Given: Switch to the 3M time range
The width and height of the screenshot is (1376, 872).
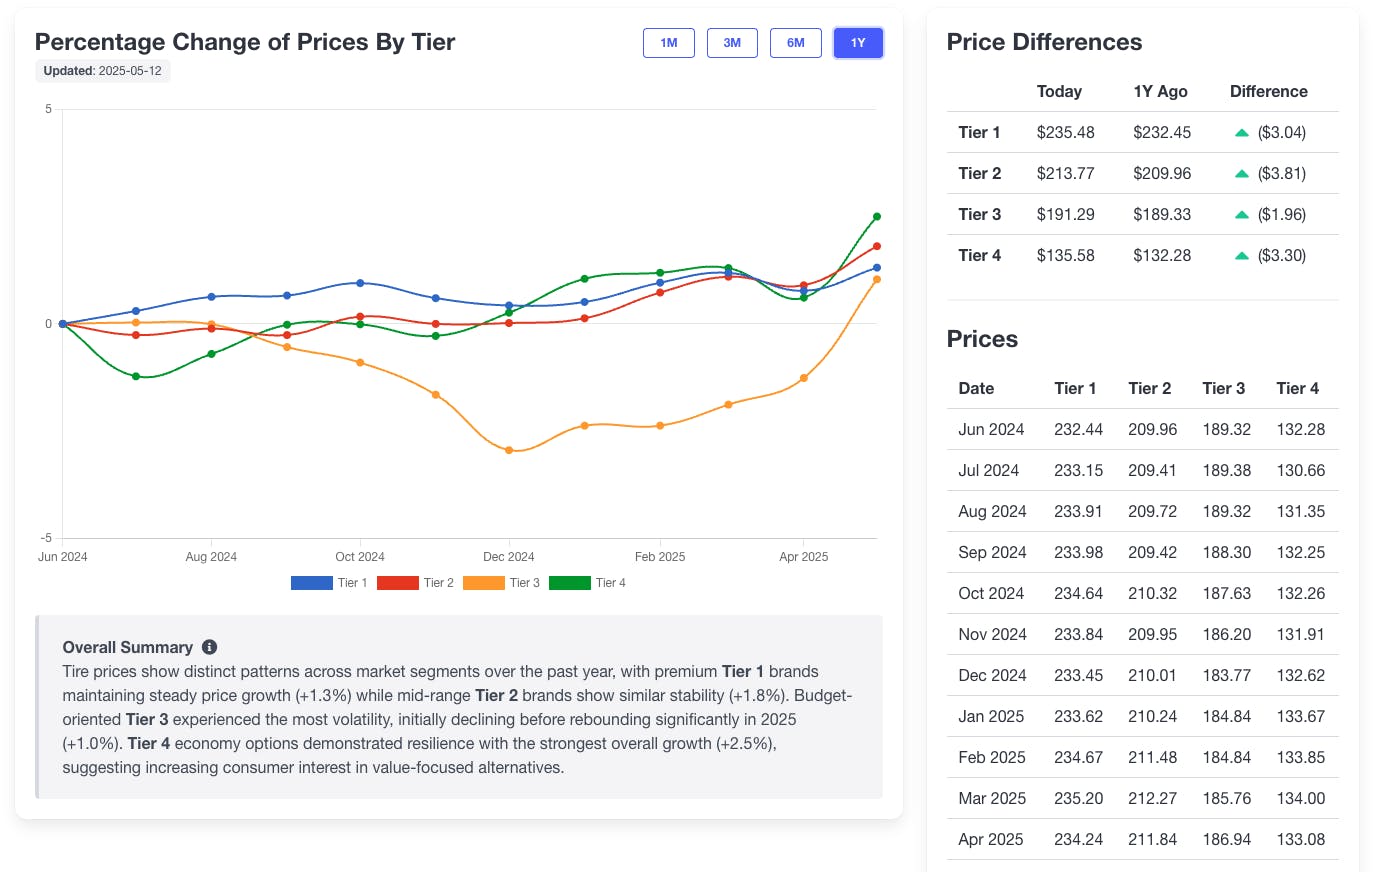Looking at the screenshot, I should 732,43.
